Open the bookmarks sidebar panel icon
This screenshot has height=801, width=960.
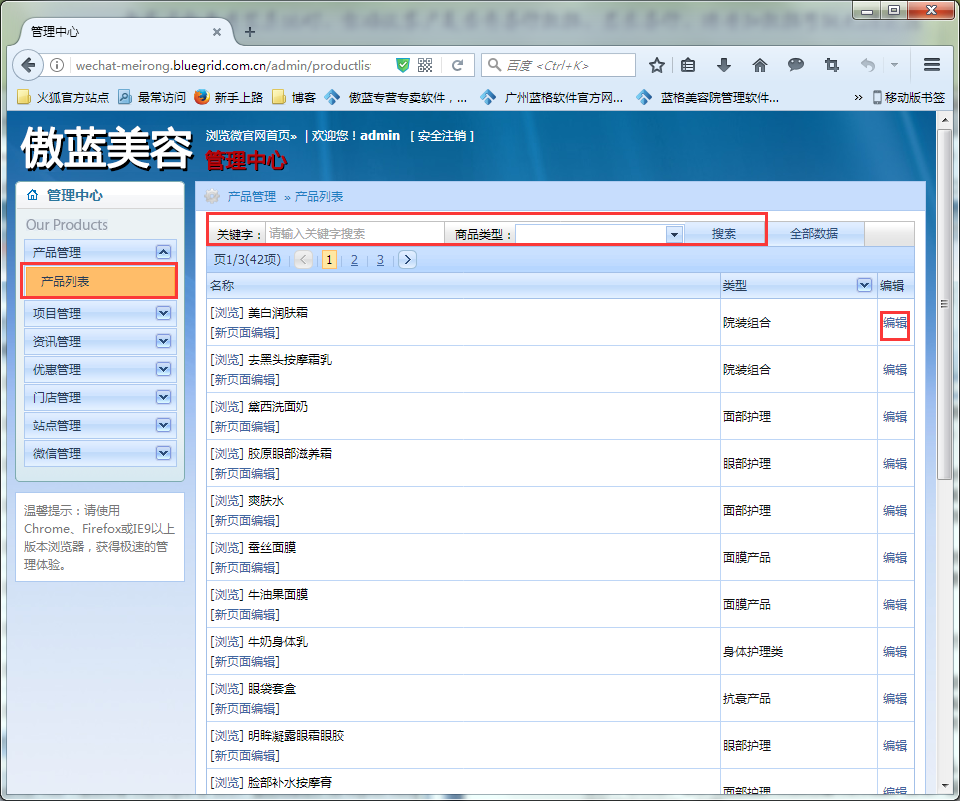point(688,64)
